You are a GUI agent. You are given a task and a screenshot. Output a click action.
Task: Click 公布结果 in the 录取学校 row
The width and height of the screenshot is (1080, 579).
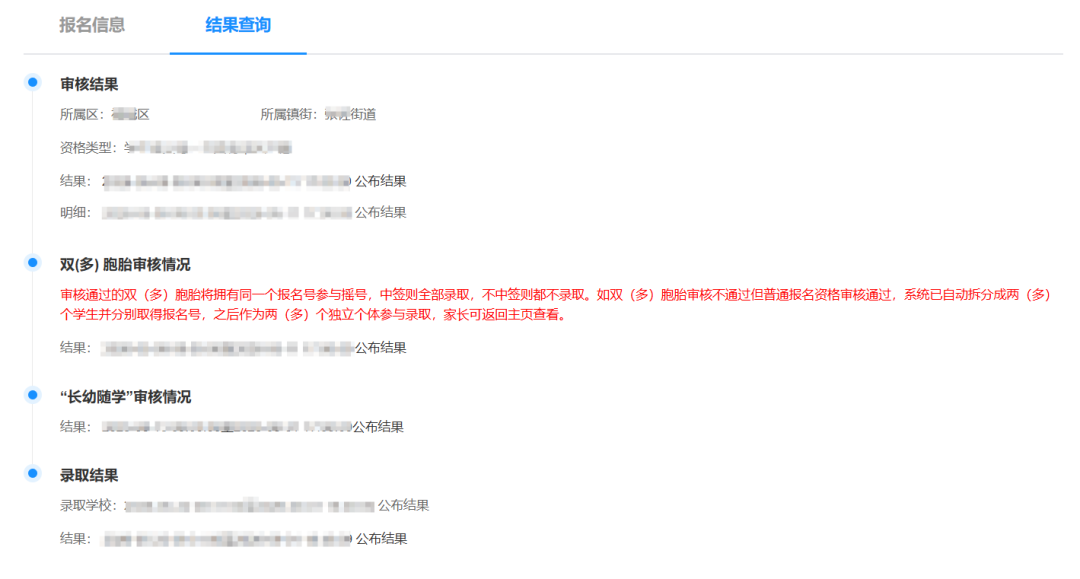(x=403, y=506)
